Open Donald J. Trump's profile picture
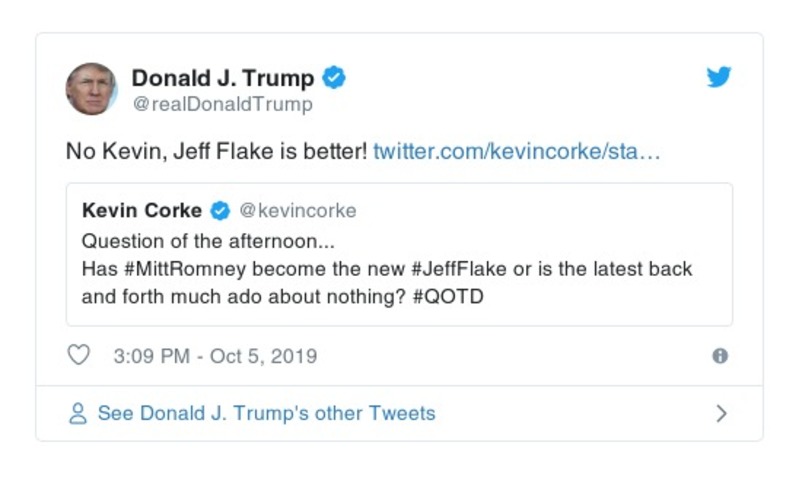This screenshot has height=490, width=799. coord(91,89)
